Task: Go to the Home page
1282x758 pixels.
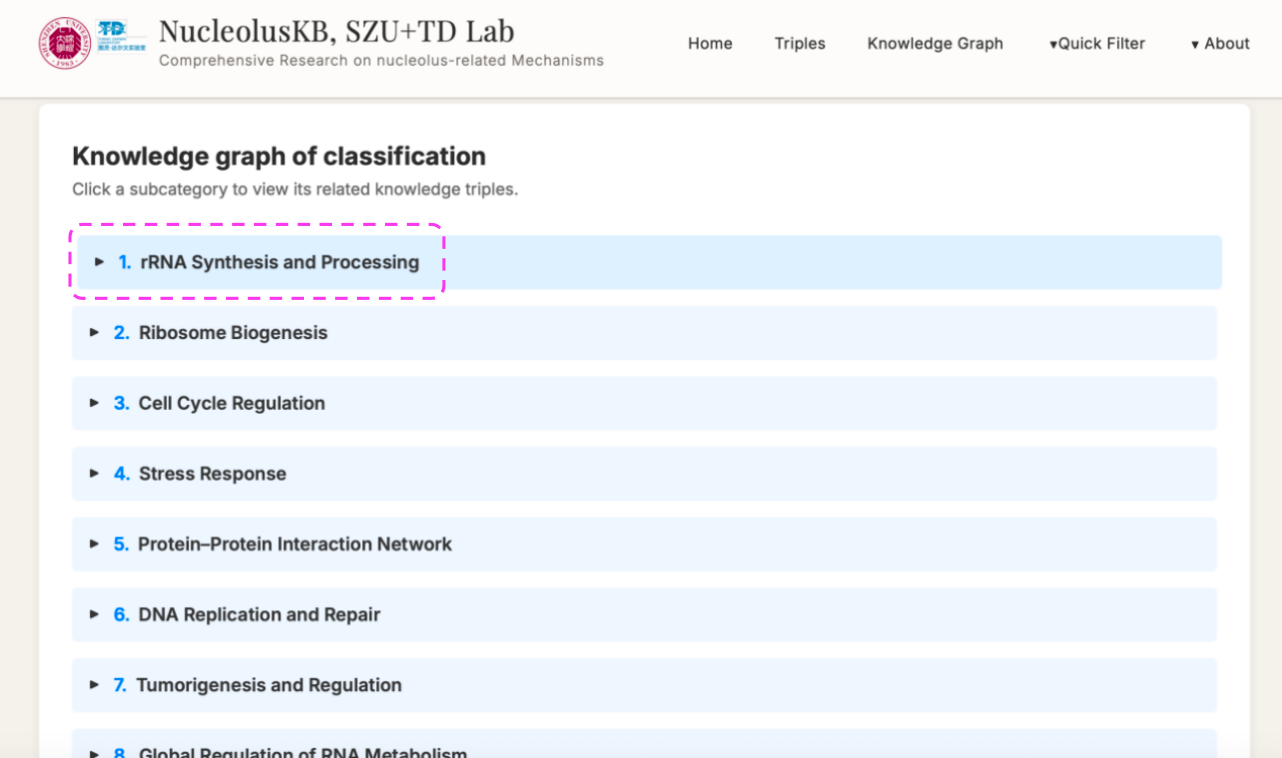Action: 710,43
